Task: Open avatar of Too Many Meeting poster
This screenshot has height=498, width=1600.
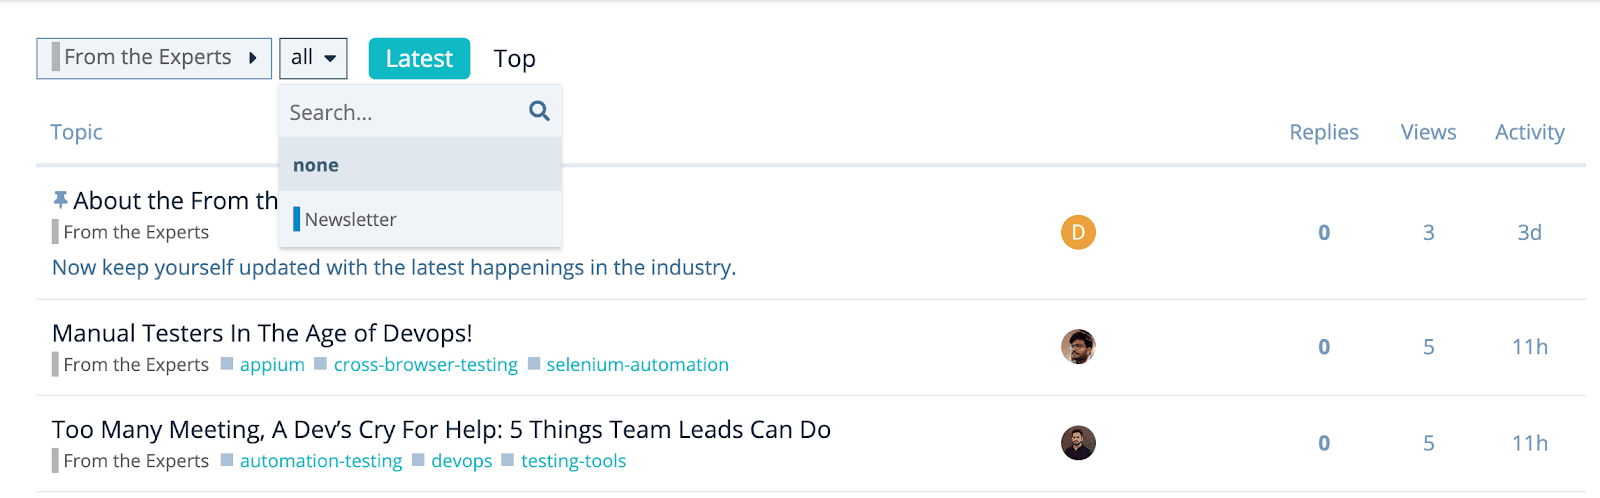Action: click(1078, 442)
